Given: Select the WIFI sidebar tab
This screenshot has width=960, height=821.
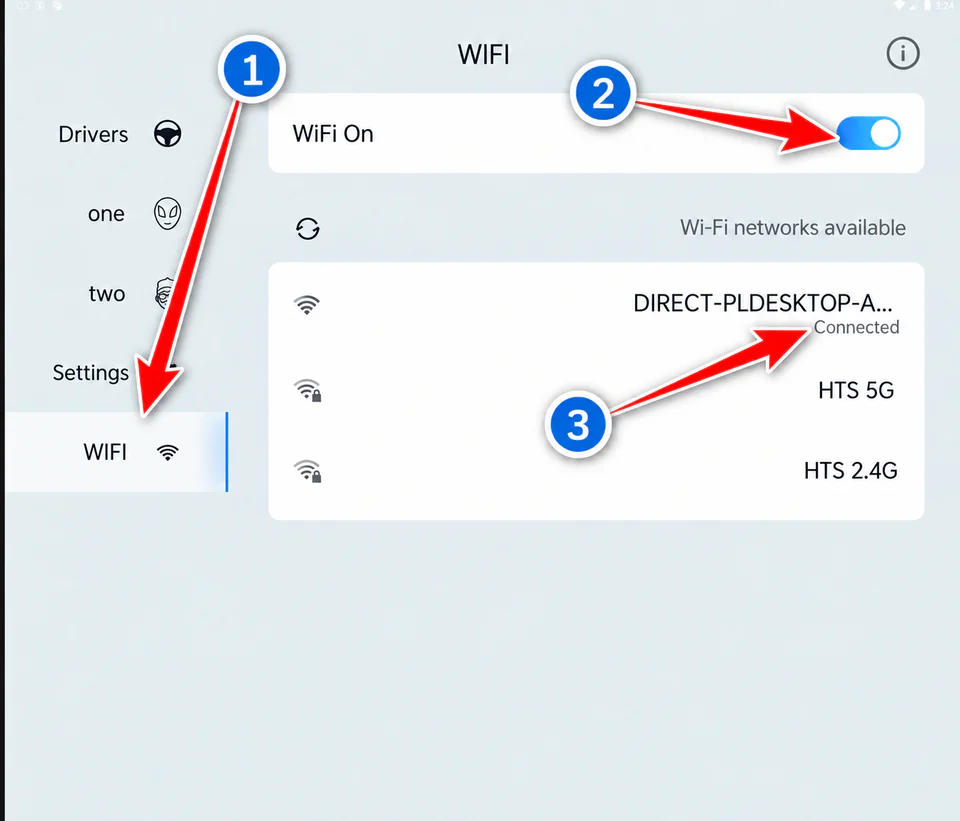Looking at the screenshot, I should pos(116,452).
